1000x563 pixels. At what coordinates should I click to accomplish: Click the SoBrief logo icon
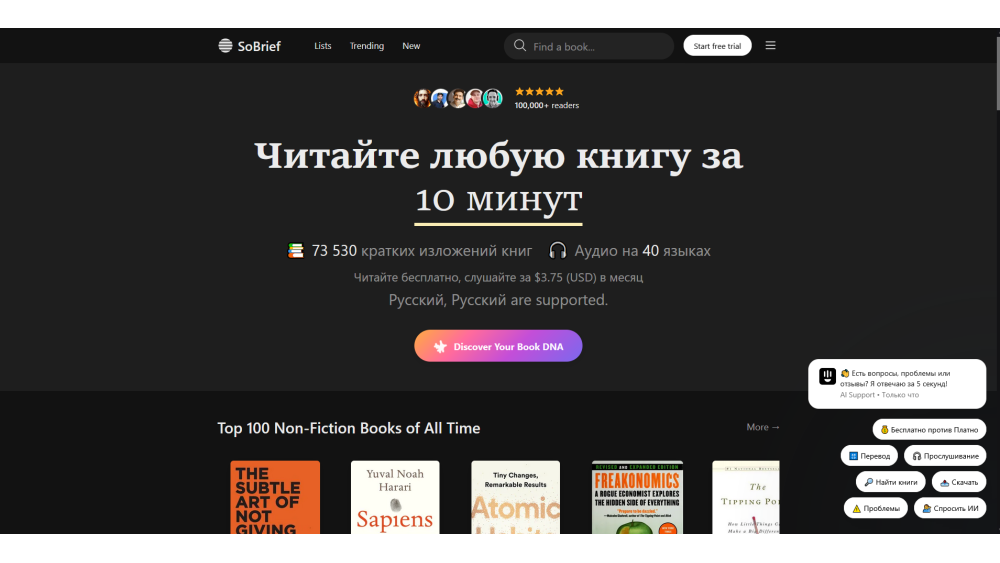pyautogui.click(x=225, y=46)
